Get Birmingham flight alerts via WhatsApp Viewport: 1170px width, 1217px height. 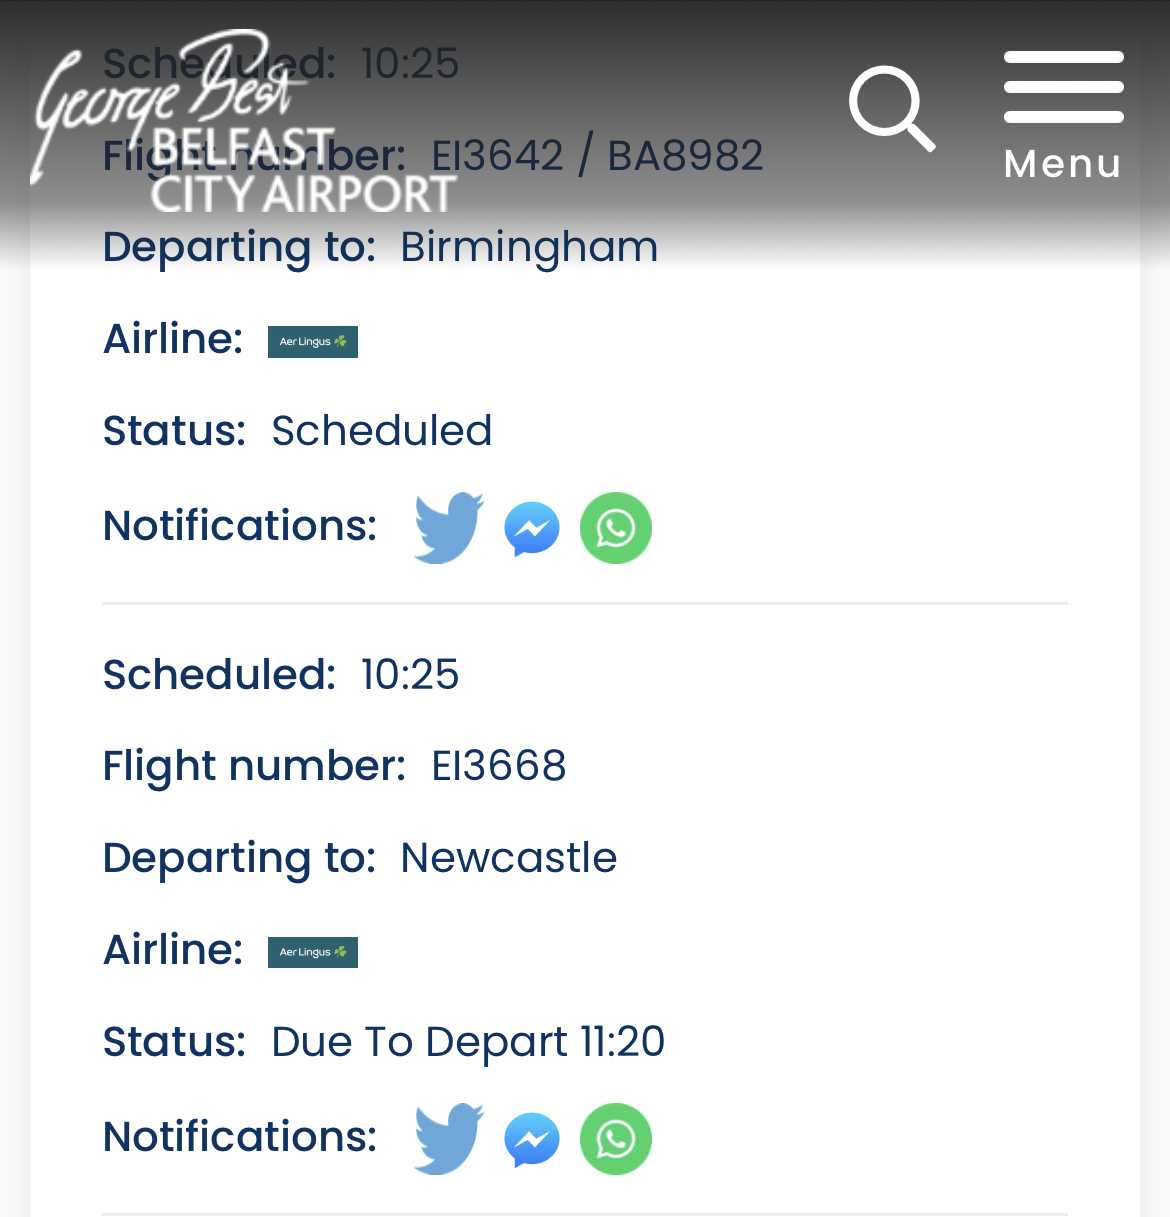pyautogui.click(x=616, y=528)
